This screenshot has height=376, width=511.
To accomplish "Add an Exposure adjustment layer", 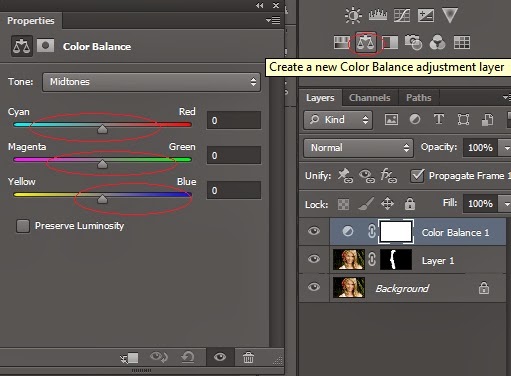I will tap(426, 15).
